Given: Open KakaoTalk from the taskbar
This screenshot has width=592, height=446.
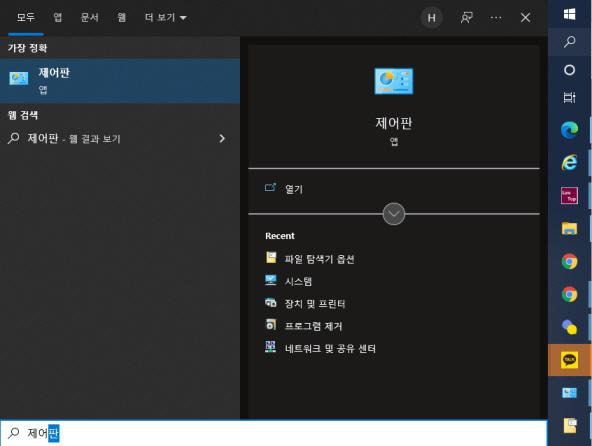Looking at the screenshot, I should (x=569, y=360).
